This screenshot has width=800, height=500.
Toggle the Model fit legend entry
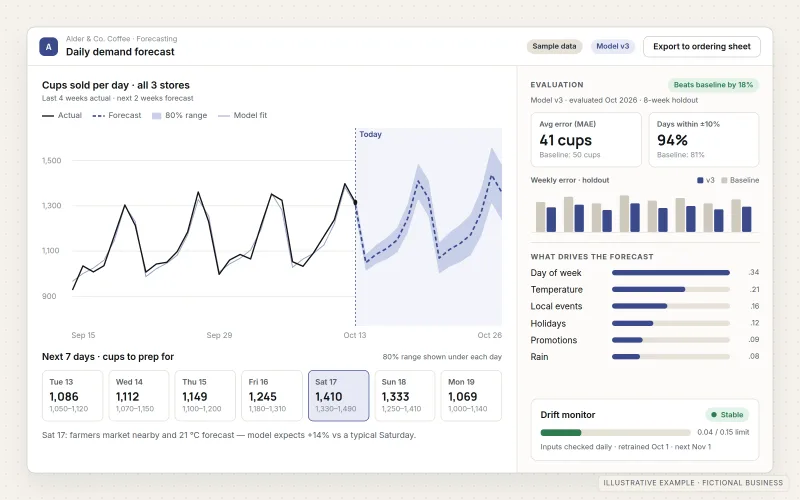[242, 115]
